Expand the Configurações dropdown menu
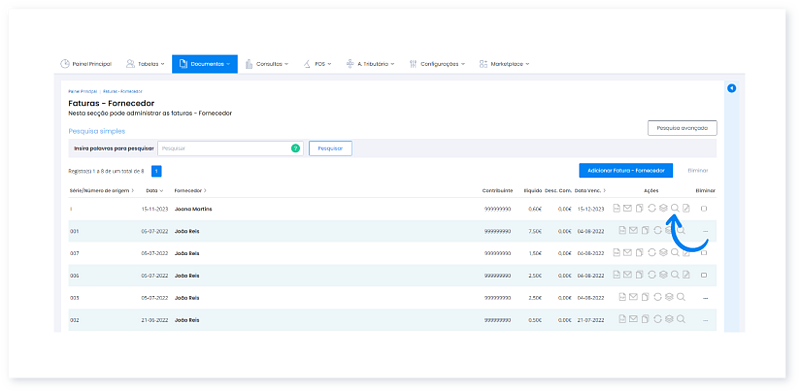The height and width of the screenshot is (392, 800). (x=437, y=64)
